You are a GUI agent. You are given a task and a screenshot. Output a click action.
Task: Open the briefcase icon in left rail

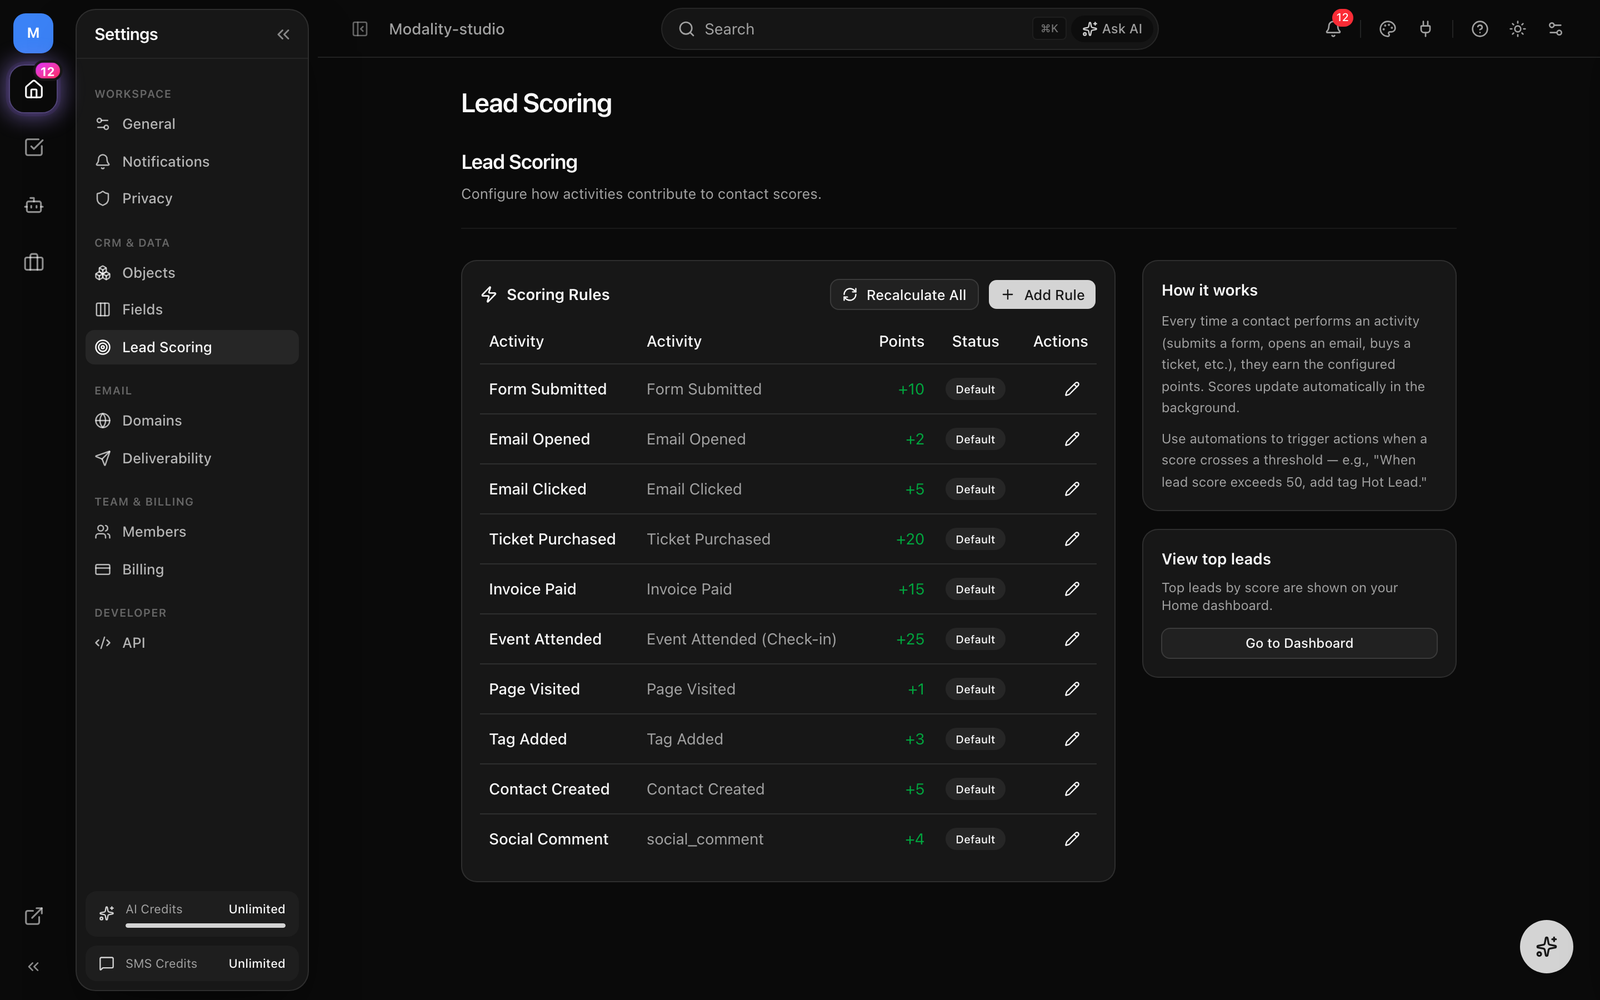coord(34,262)
